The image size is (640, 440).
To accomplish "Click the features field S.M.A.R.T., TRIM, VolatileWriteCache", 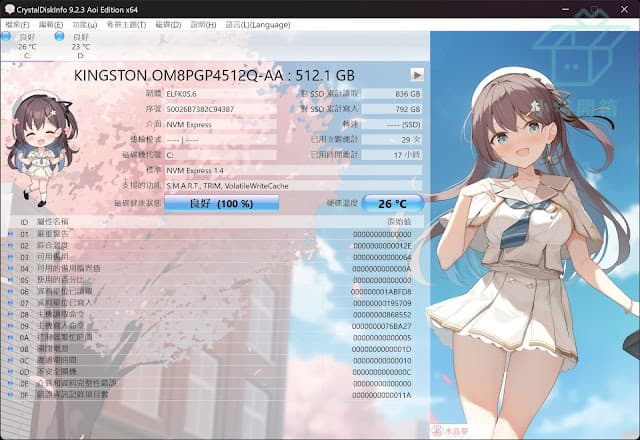I will click(x=293, y=186).
